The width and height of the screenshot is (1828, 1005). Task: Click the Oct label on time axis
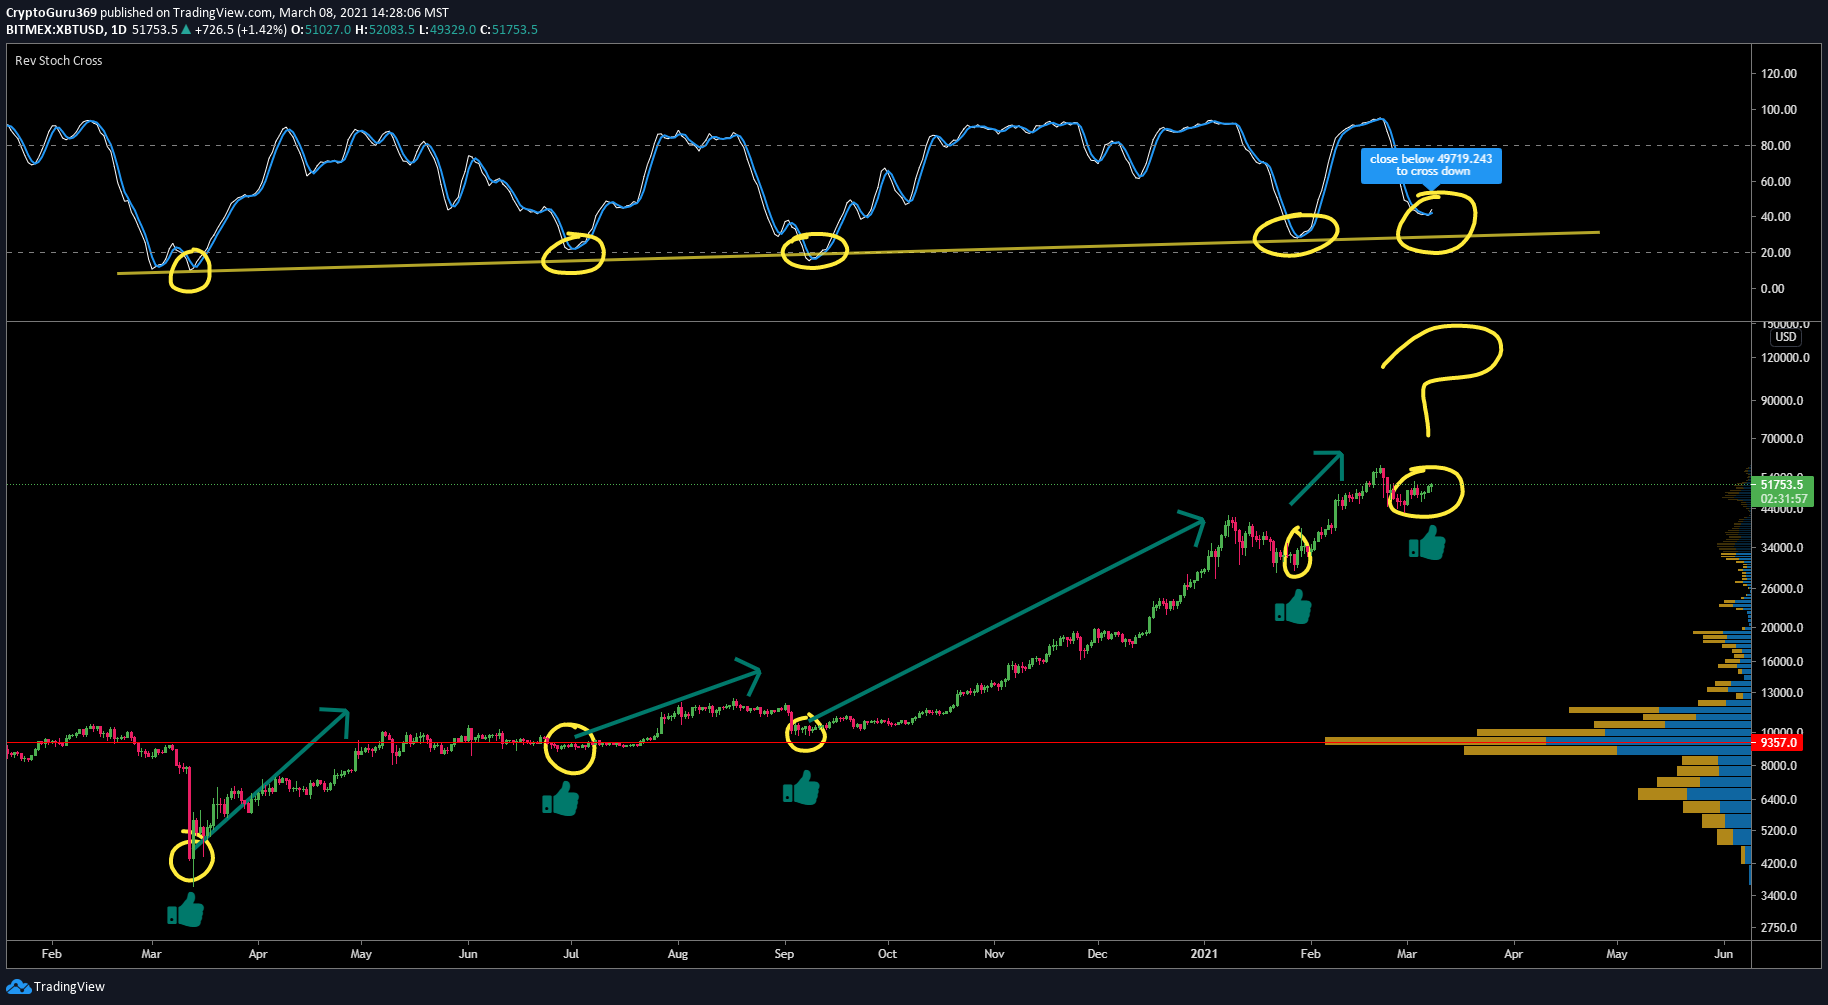887,954
